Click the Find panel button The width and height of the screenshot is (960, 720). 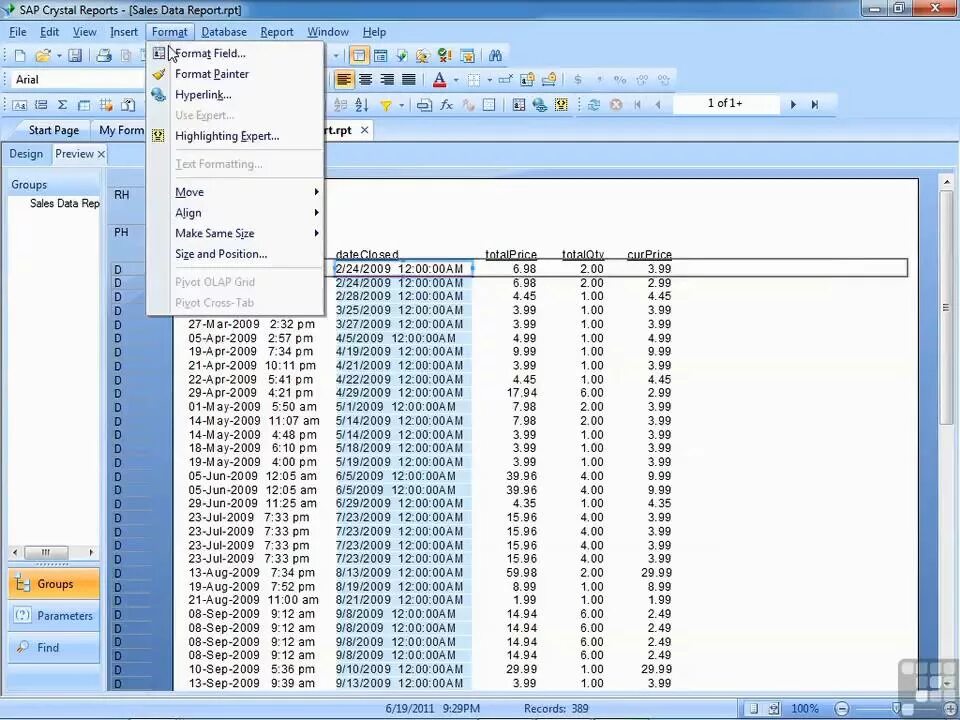[54, 648]
